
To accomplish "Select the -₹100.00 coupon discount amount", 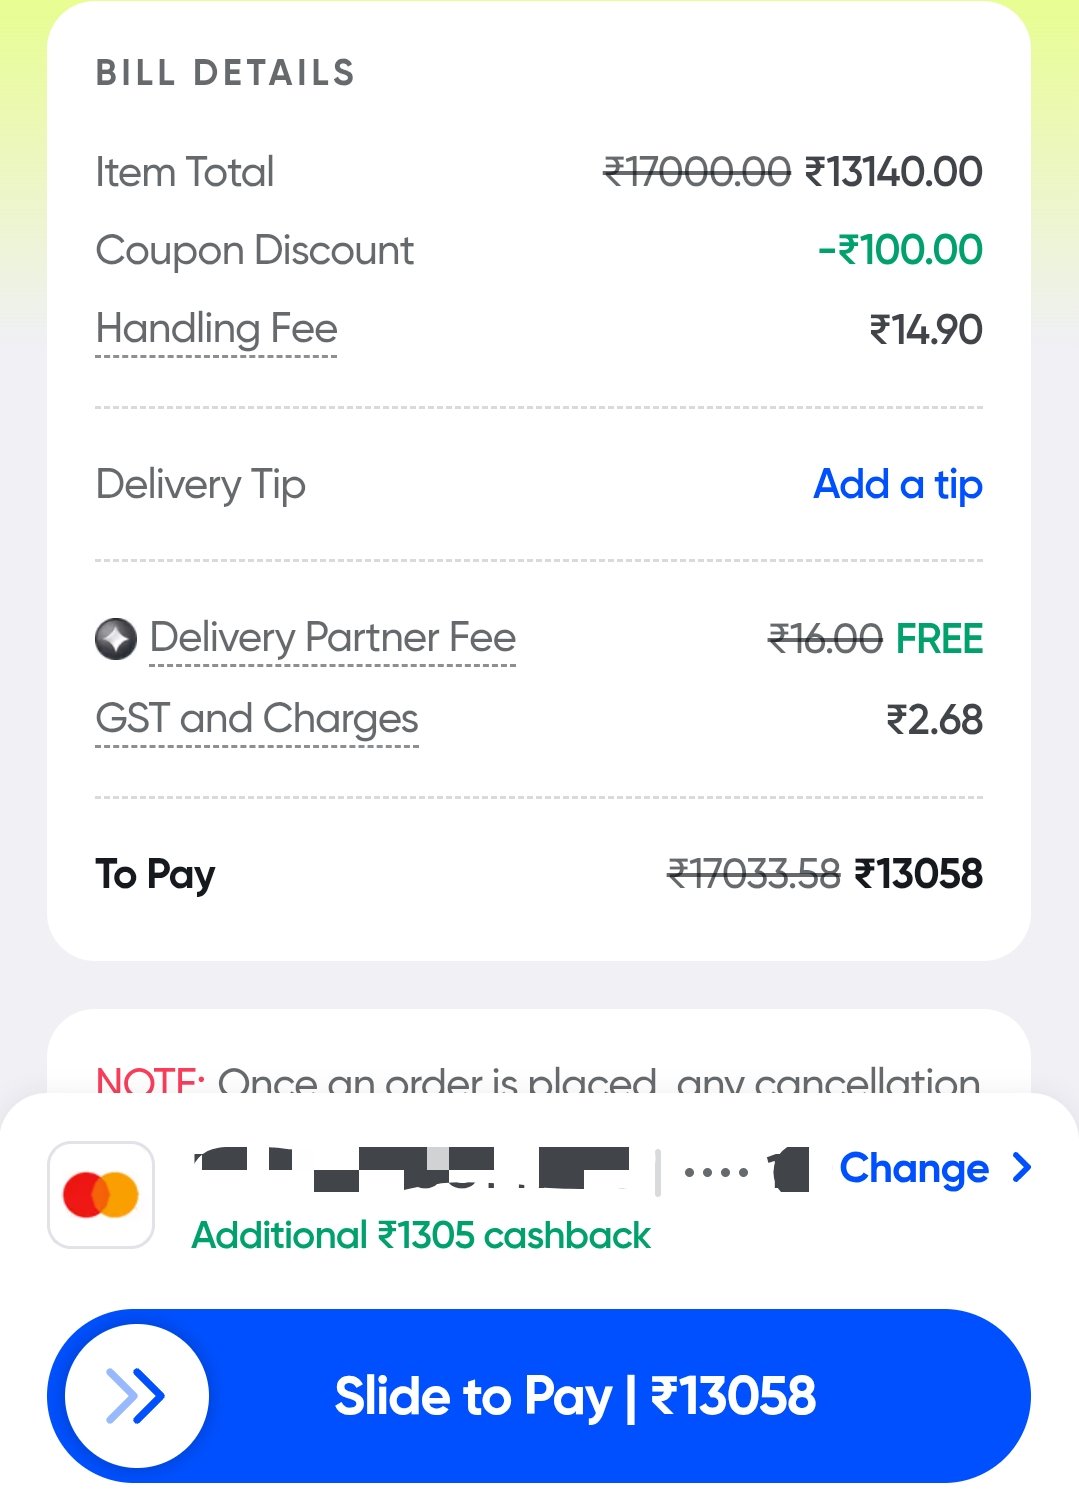I will pos(900,250).
